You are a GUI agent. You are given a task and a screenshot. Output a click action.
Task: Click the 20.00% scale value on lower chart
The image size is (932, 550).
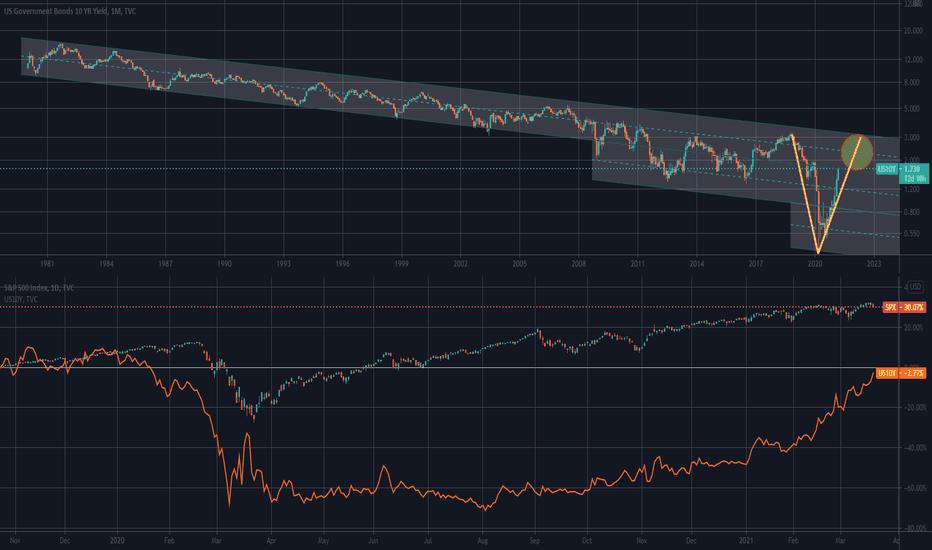coord(914,328)
